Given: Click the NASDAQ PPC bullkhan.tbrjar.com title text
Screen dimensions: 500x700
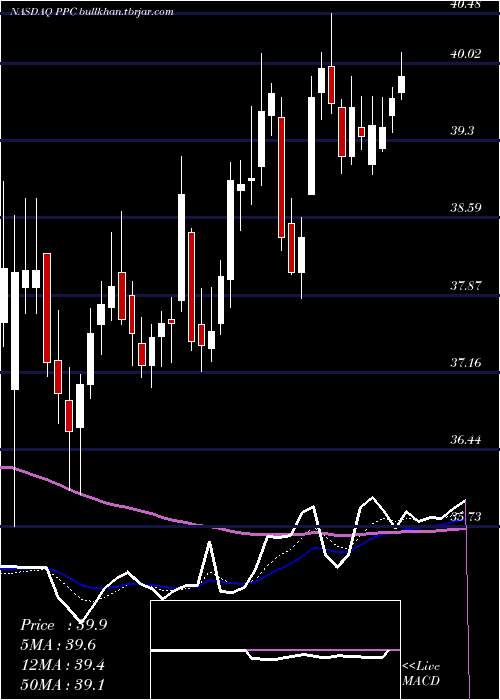Looking at the screenshot, I should point(92,12).
